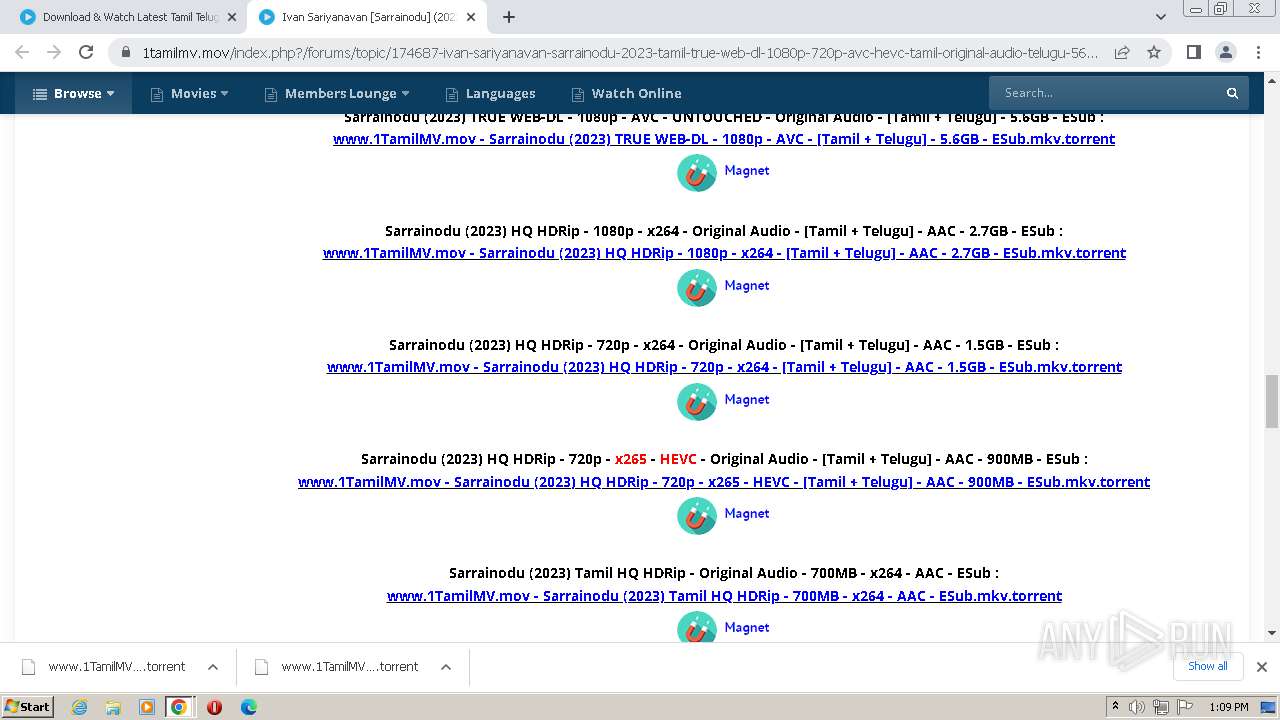Viewport: 1280px width, 720px height.
Task: Download the 1080p x264 2.7GB torrent link
Action: point(724,253)
